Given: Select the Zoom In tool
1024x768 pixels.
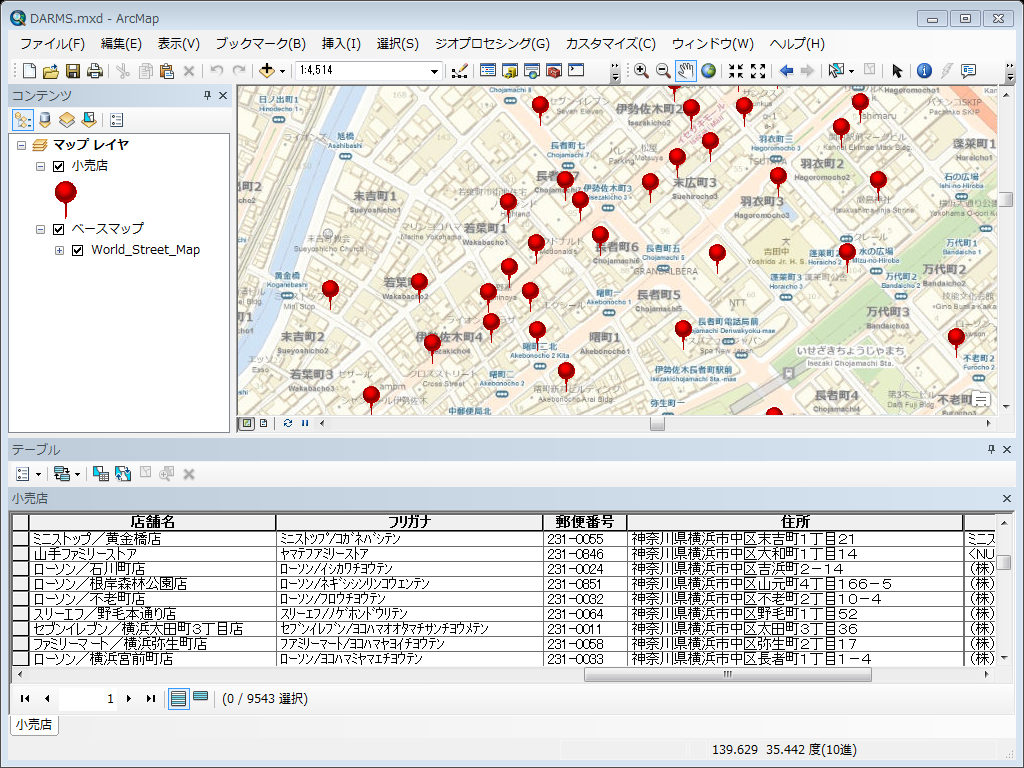Looking at the screenshot, I should [x=641, y=71].
